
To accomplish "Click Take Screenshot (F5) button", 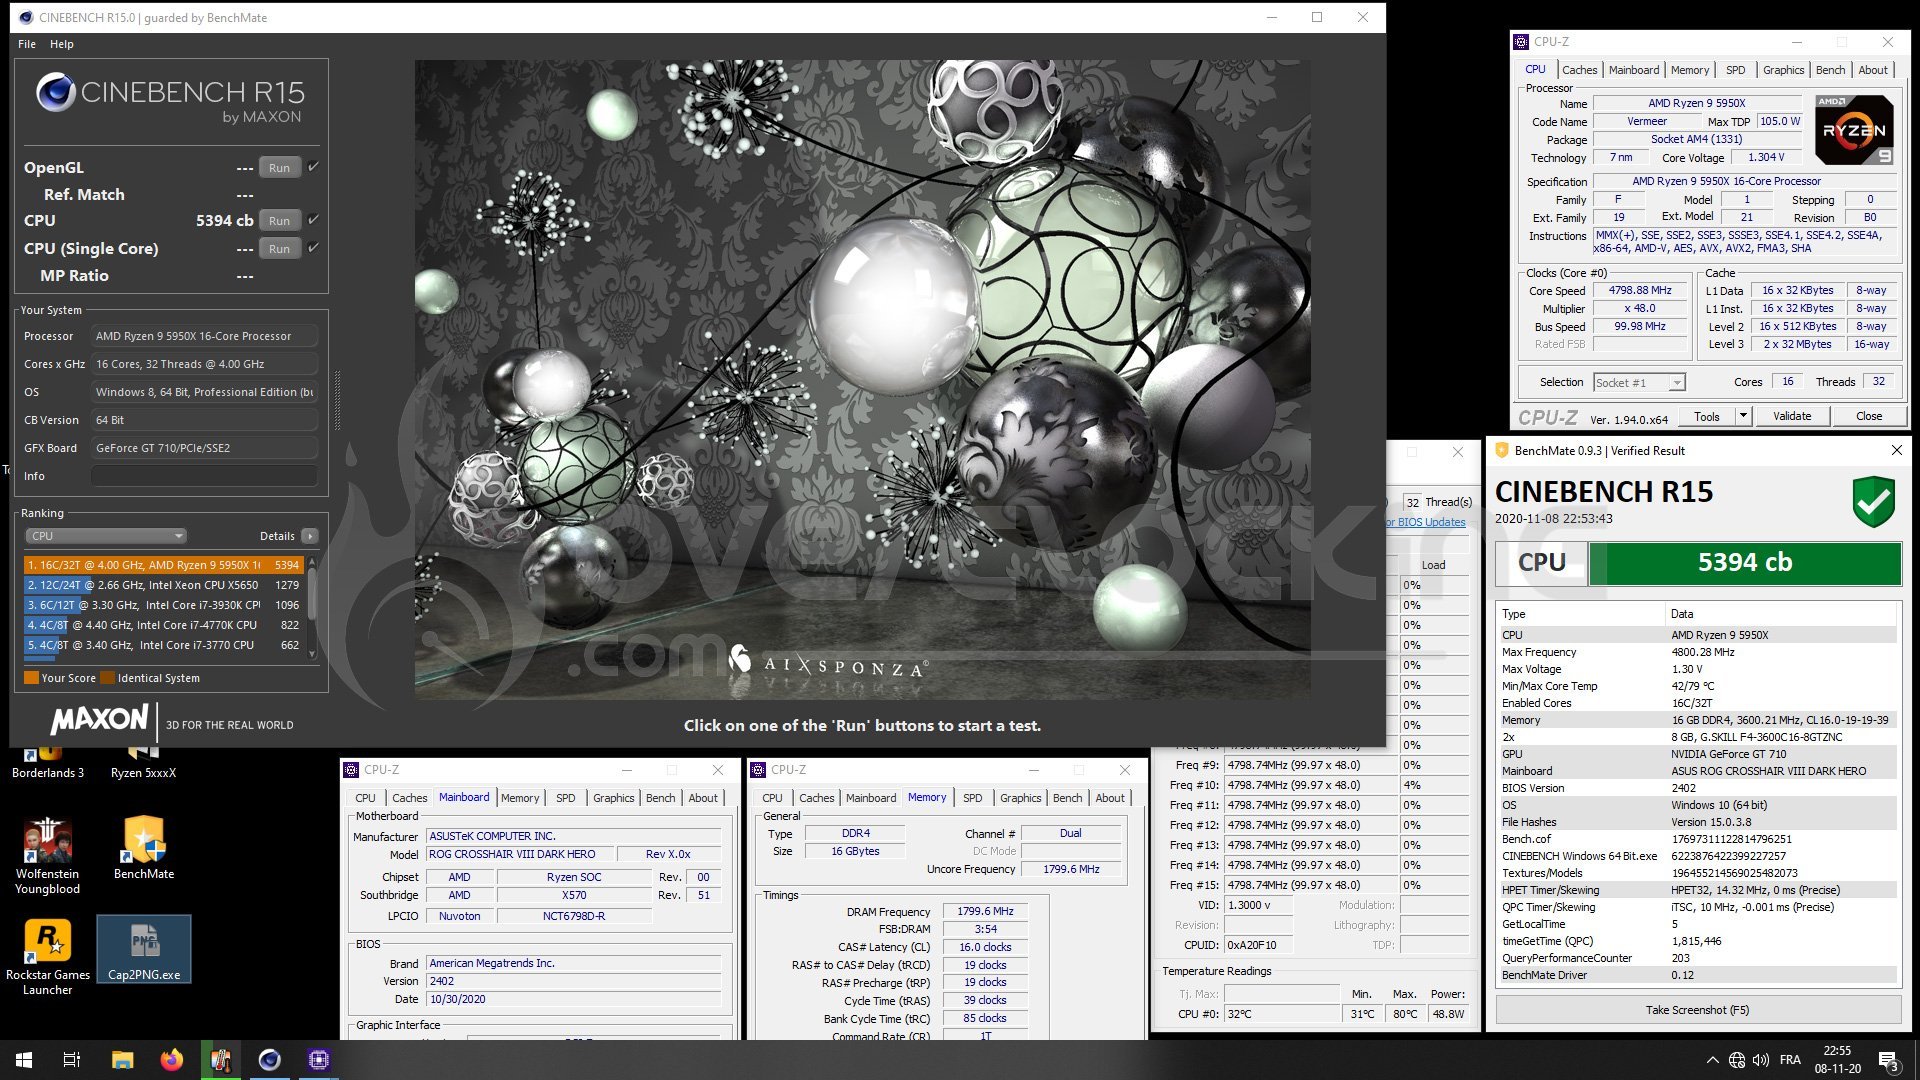I will point(1698,1010).
